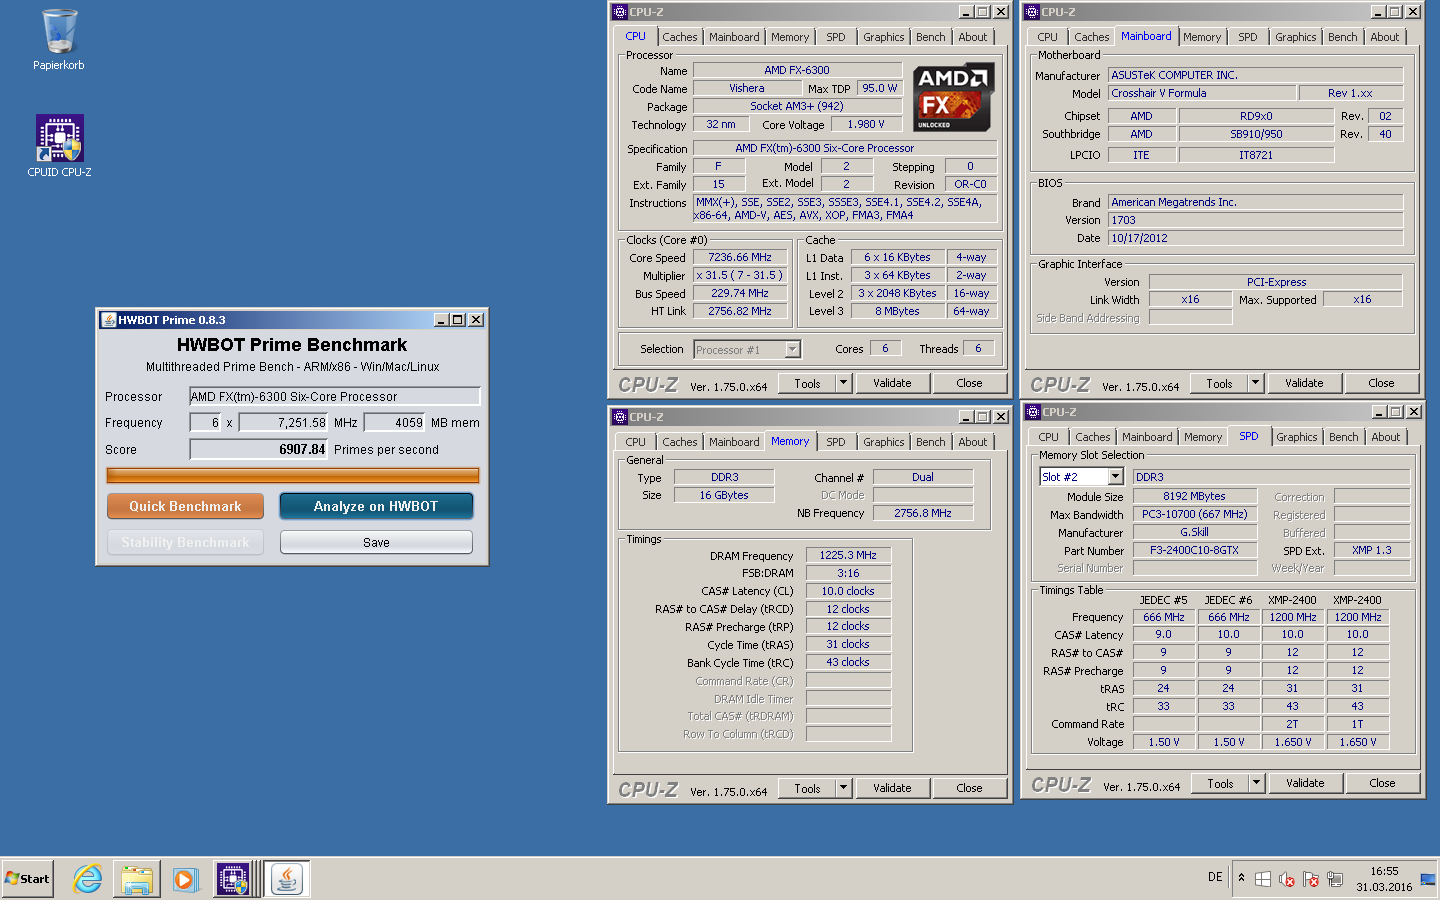Viewport: 1440px width, 900px height.
Task: Click Analyze on HWBOT button
Action: click(376, 506)
